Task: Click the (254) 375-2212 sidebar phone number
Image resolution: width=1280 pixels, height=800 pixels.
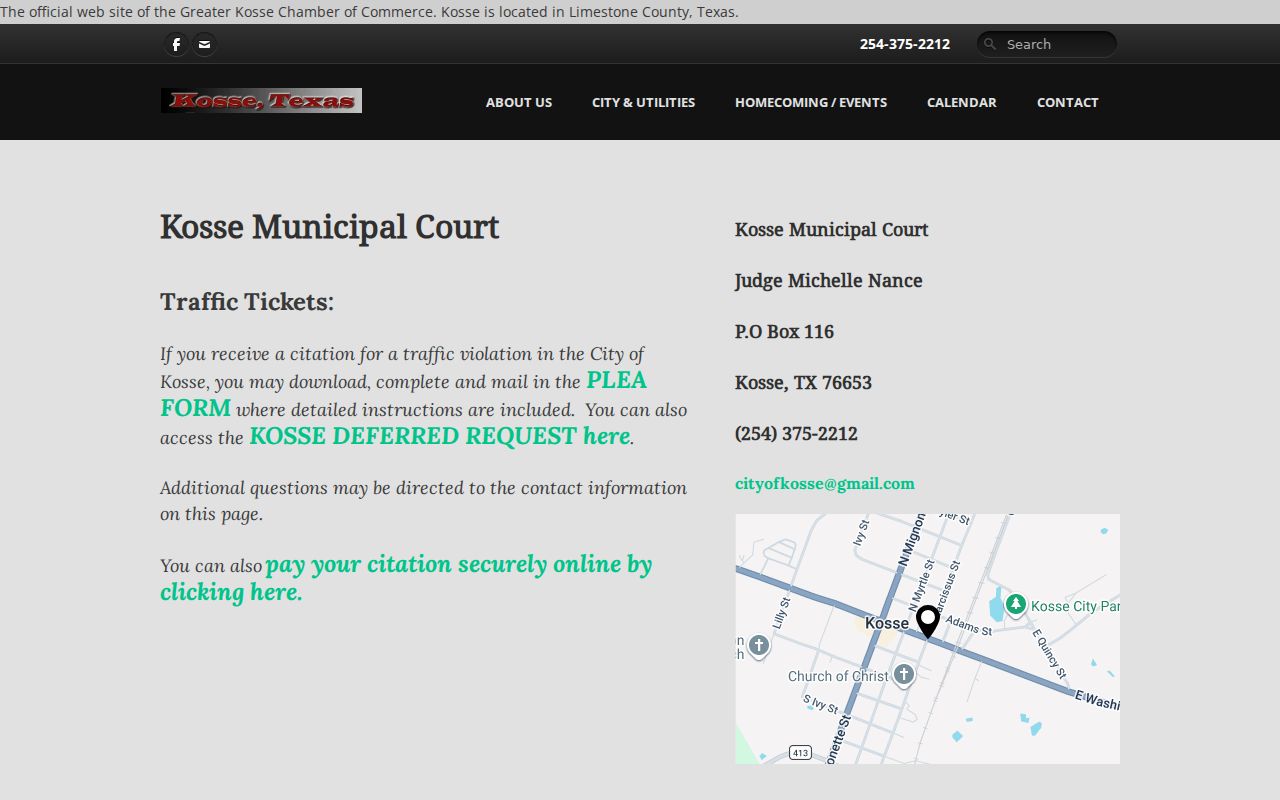Action: pos(796,433)
